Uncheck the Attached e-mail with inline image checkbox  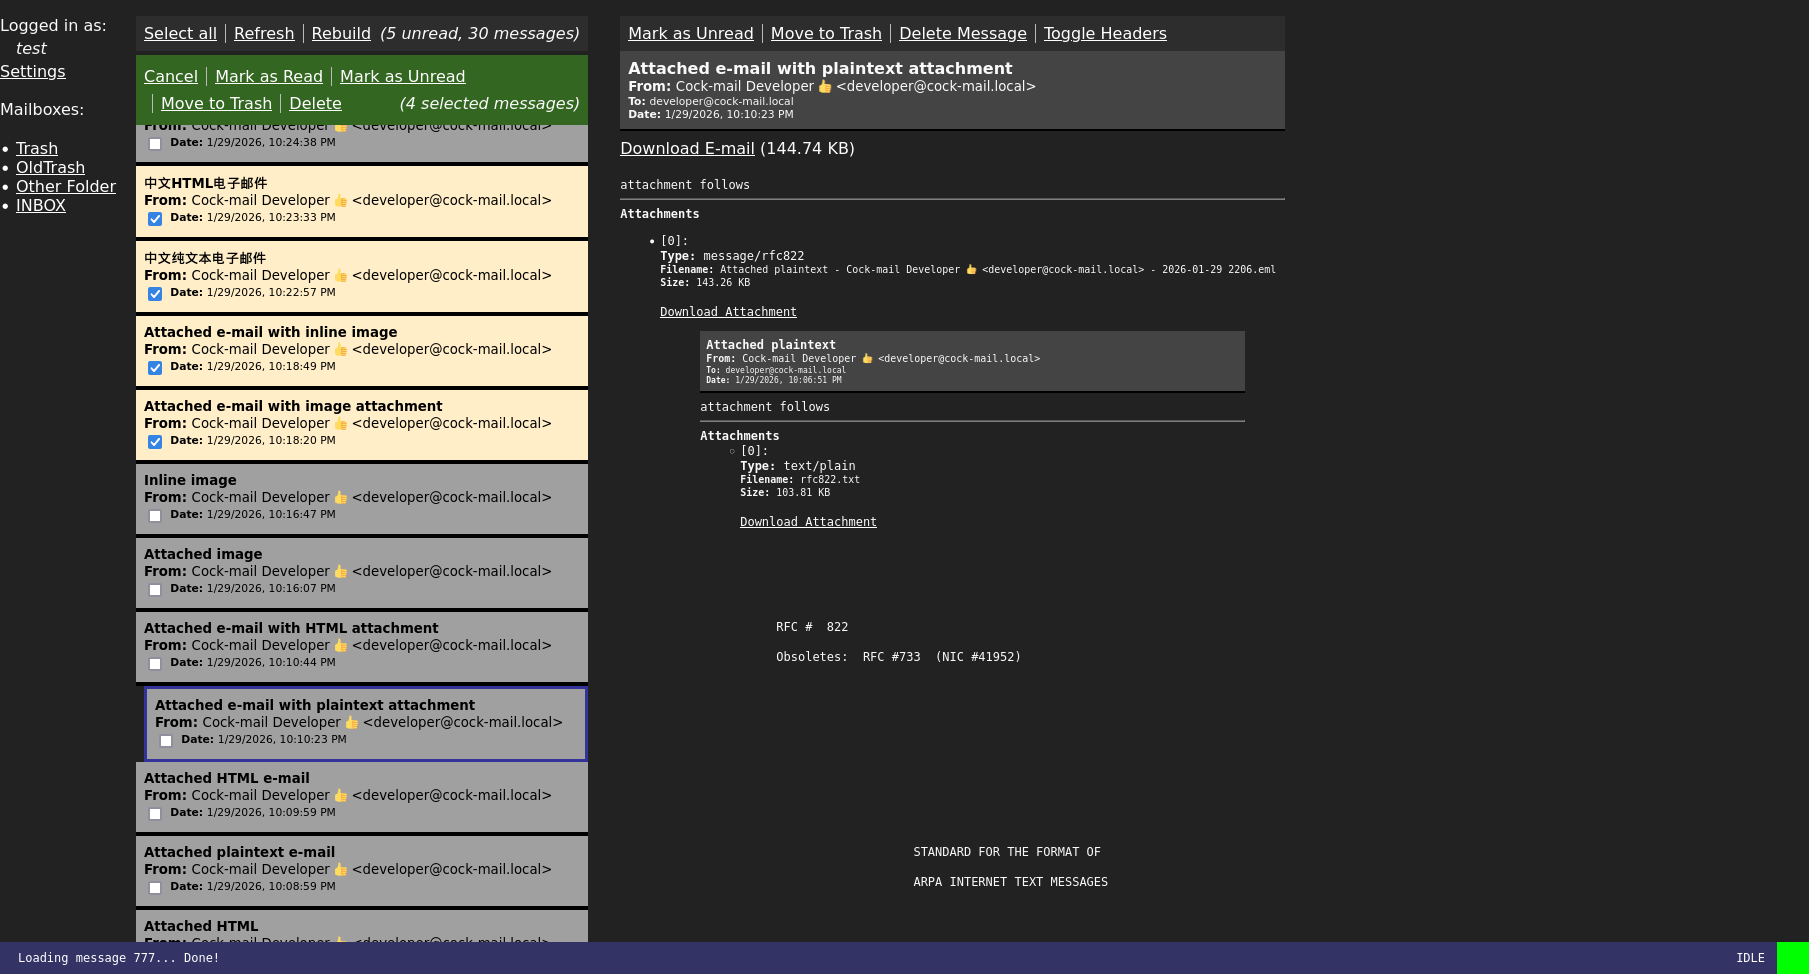point(155,368)
